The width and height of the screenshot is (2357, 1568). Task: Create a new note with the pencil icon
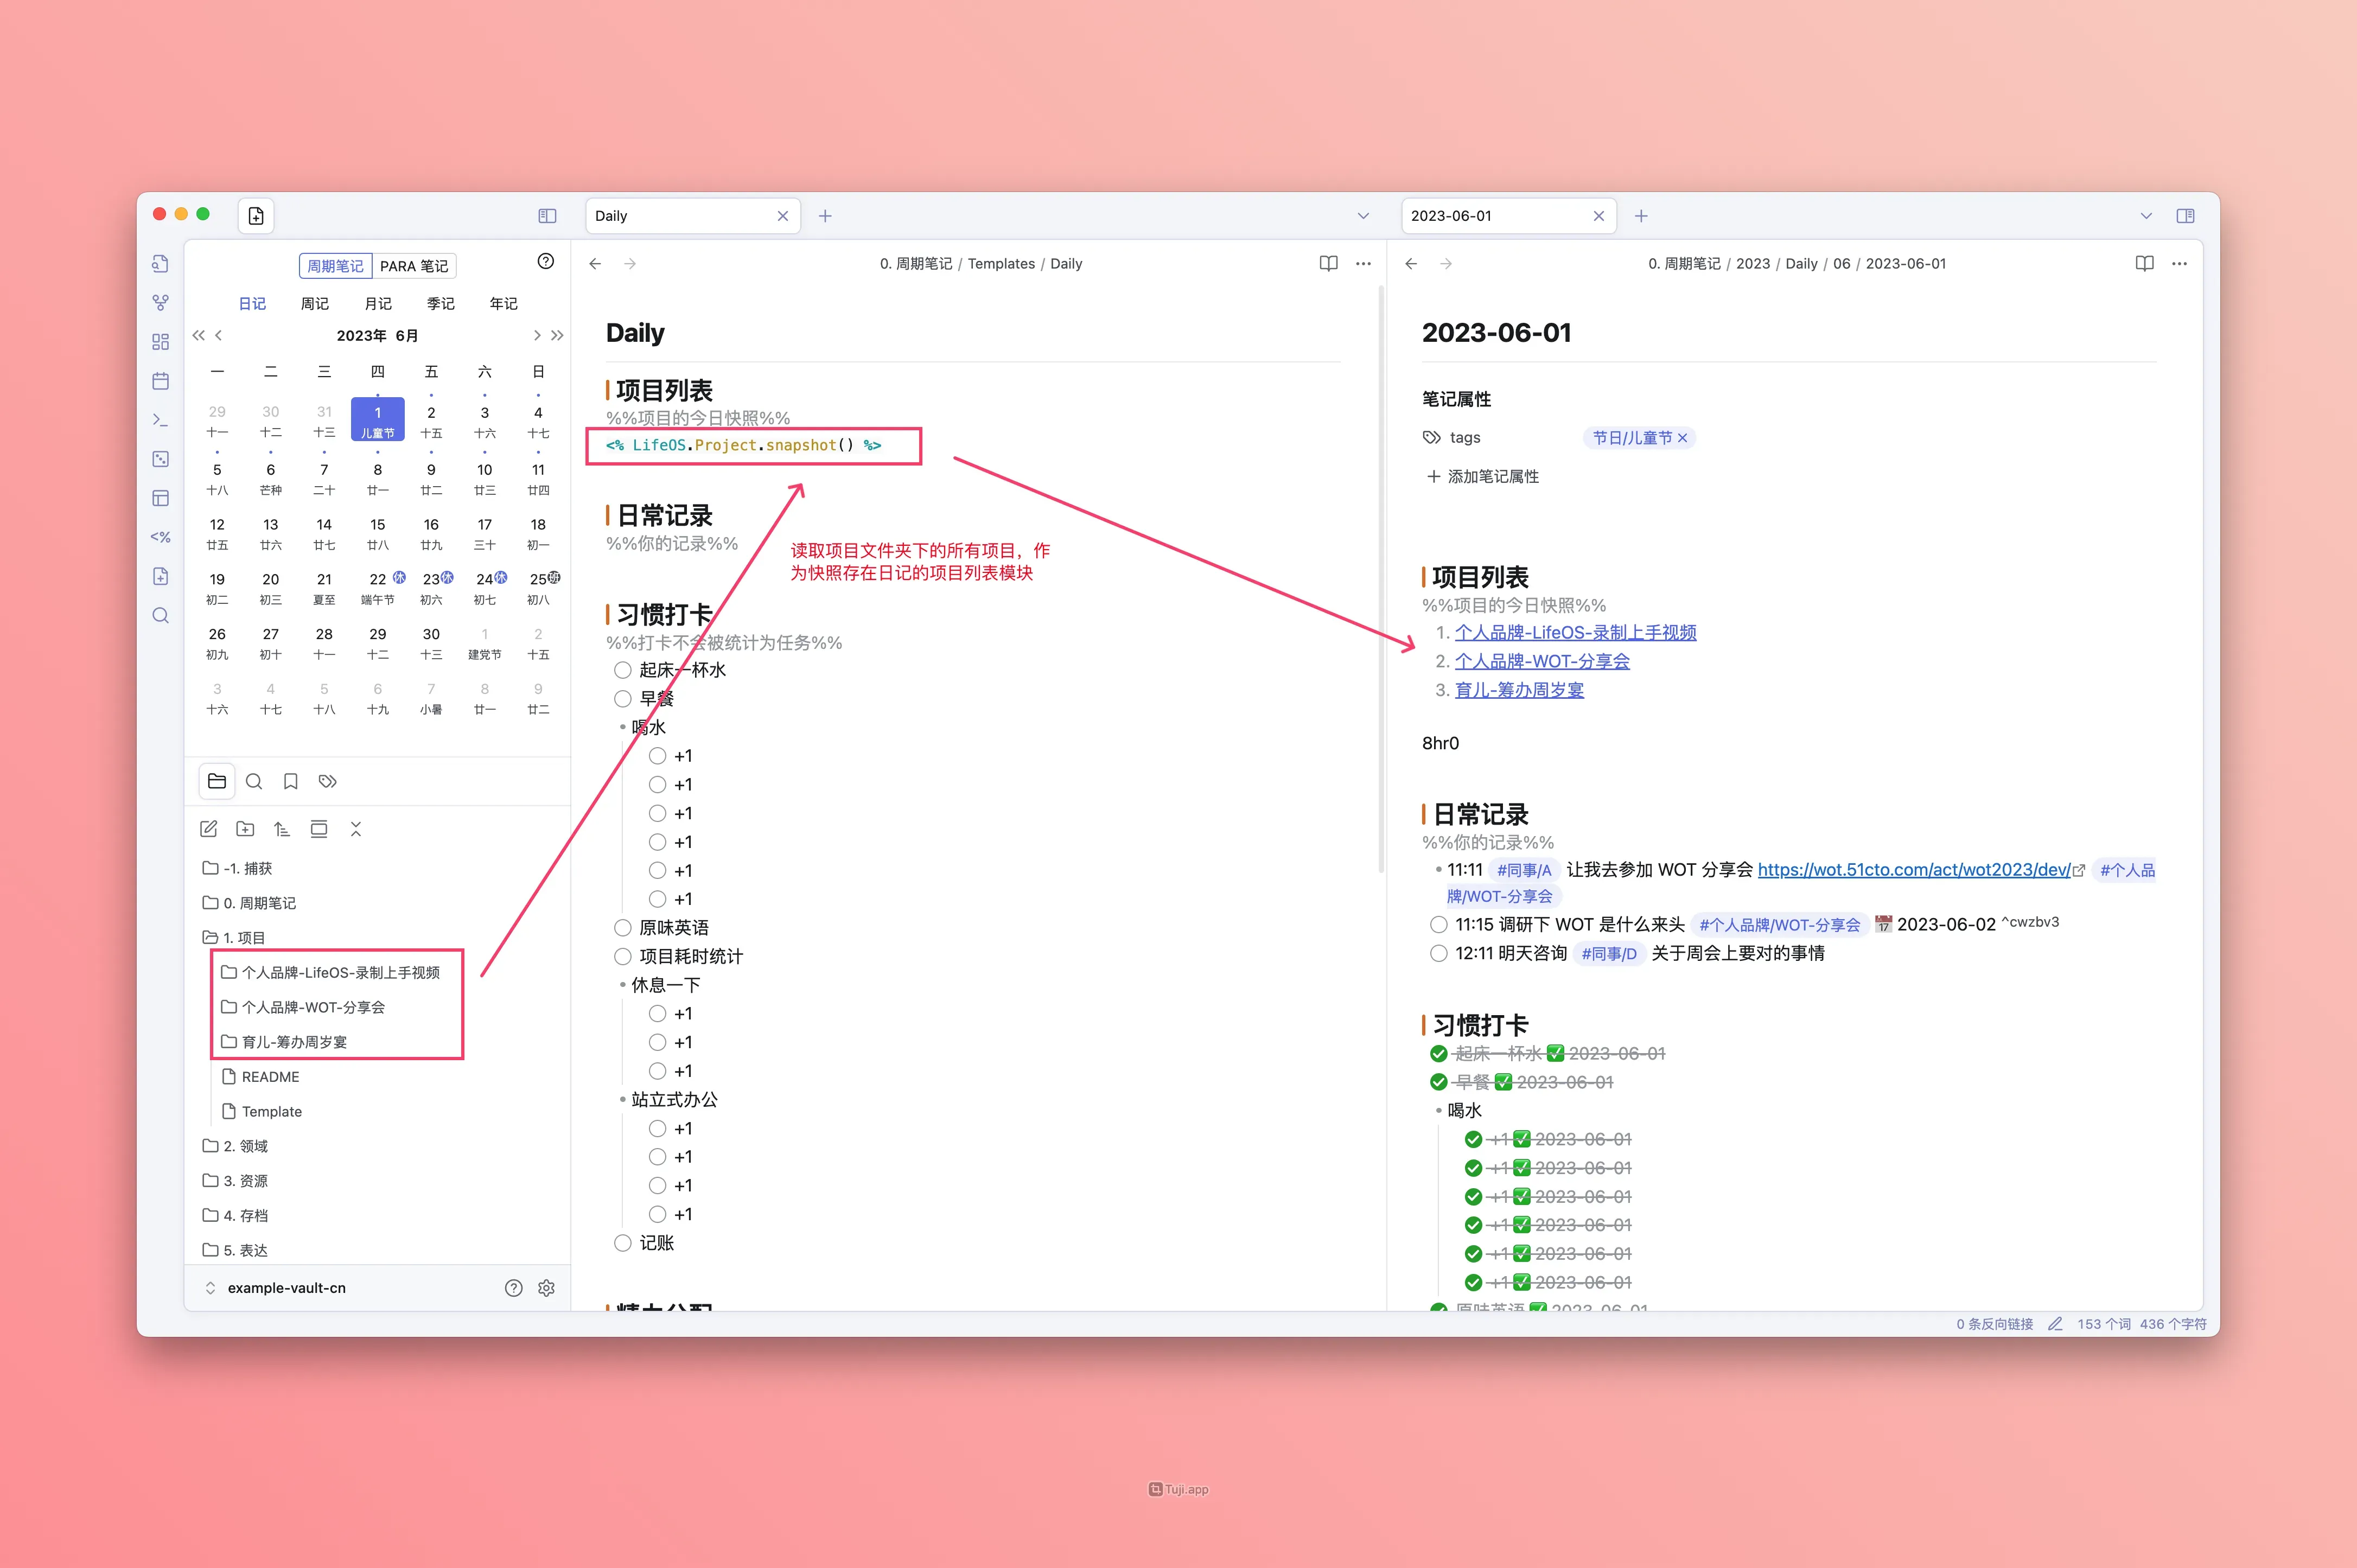[x=208, y=829]
